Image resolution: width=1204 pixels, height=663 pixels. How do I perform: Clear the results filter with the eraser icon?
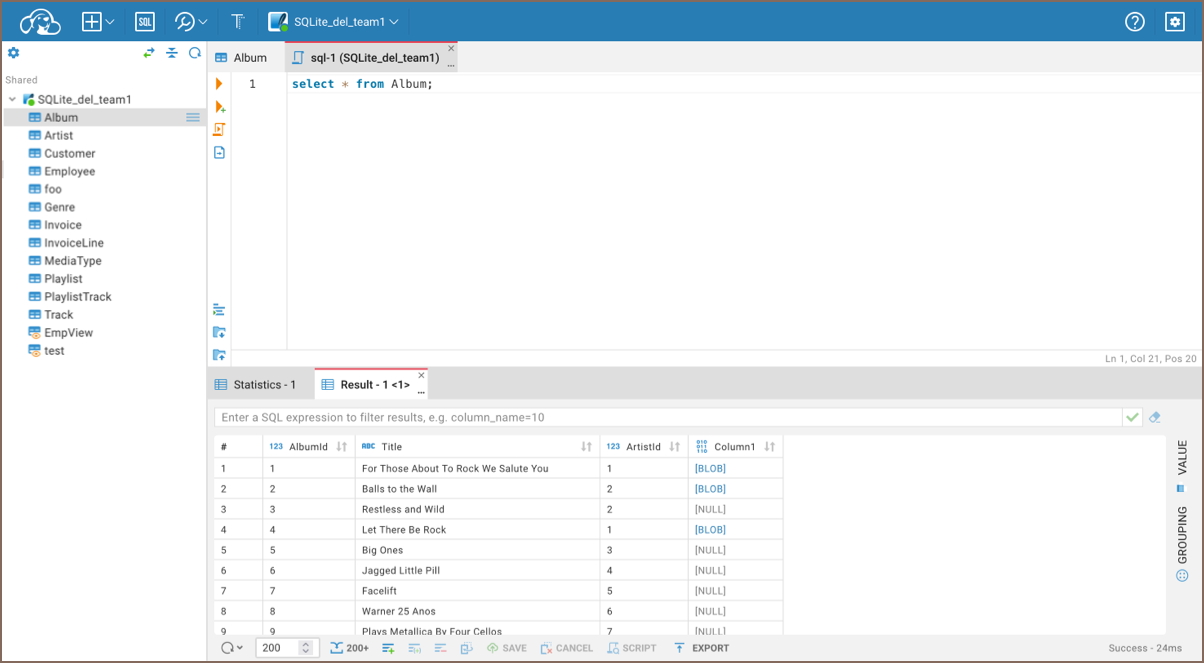[x=1155, y=417]
